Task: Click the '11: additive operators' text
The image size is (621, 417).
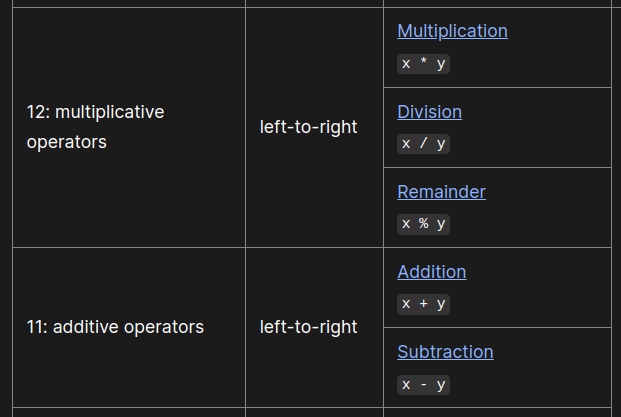Action: 115,327
